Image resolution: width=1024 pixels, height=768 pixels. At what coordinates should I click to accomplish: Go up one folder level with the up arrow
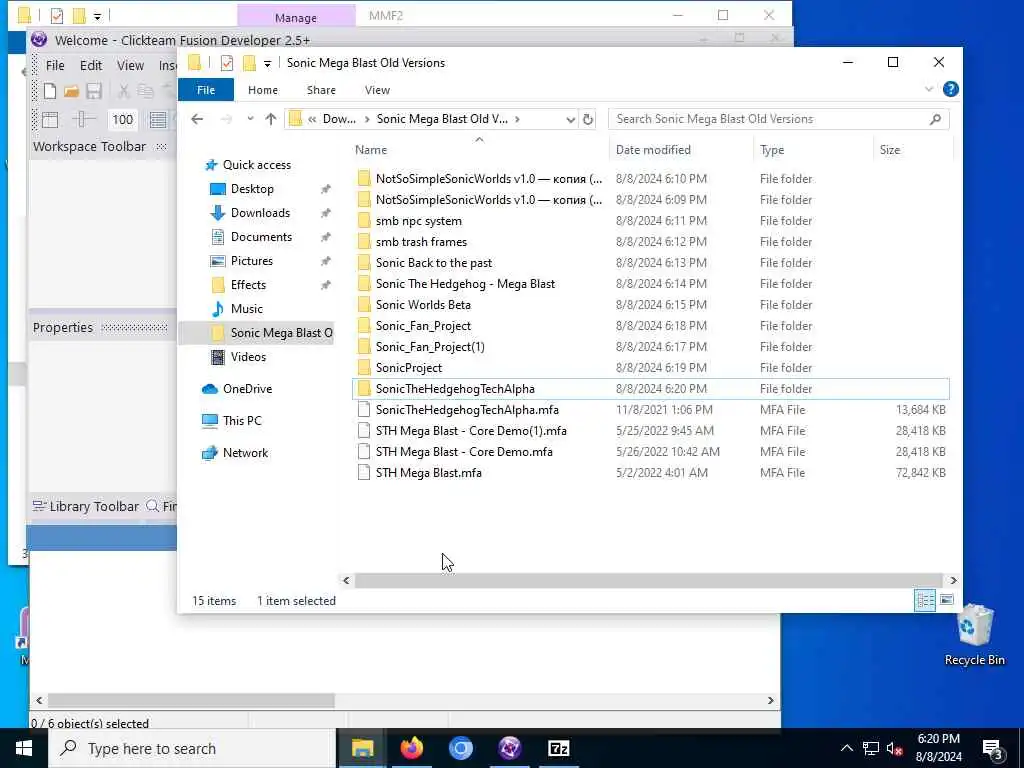pos(270,119)
